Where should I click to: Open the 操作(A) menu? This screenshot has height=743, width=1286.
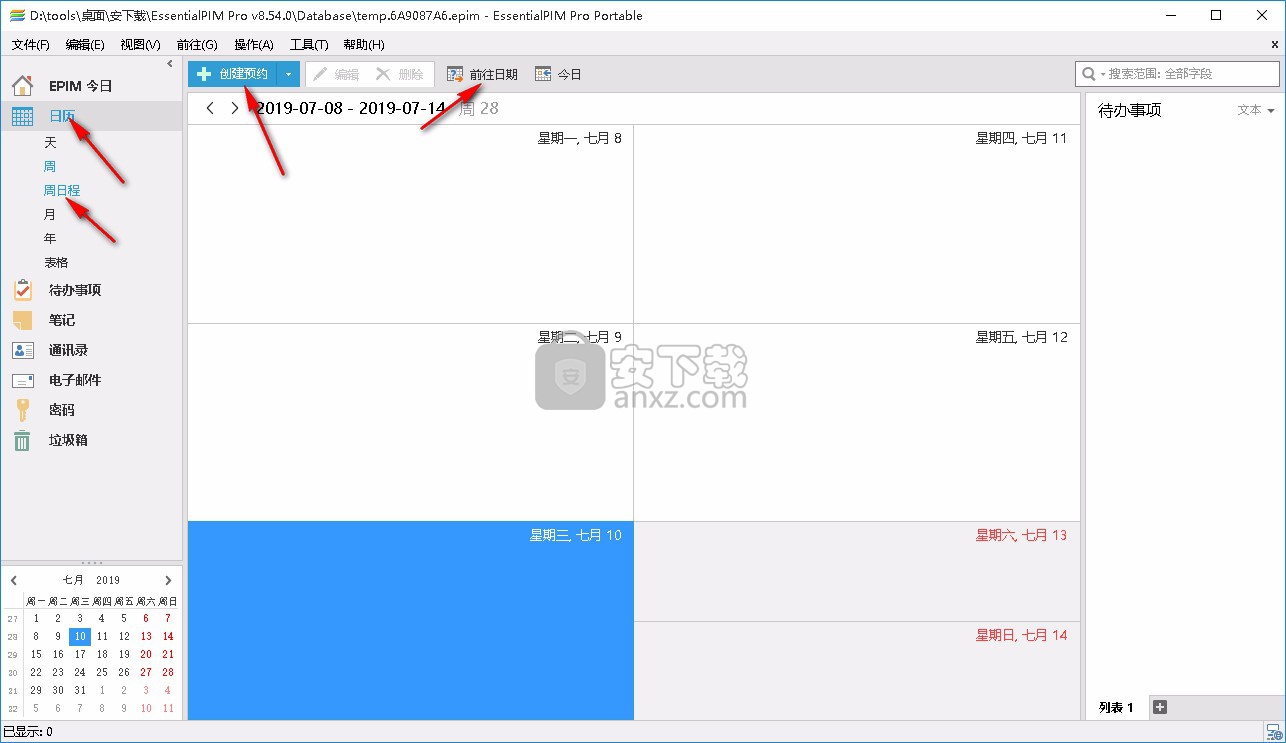(x=254, y=44)
